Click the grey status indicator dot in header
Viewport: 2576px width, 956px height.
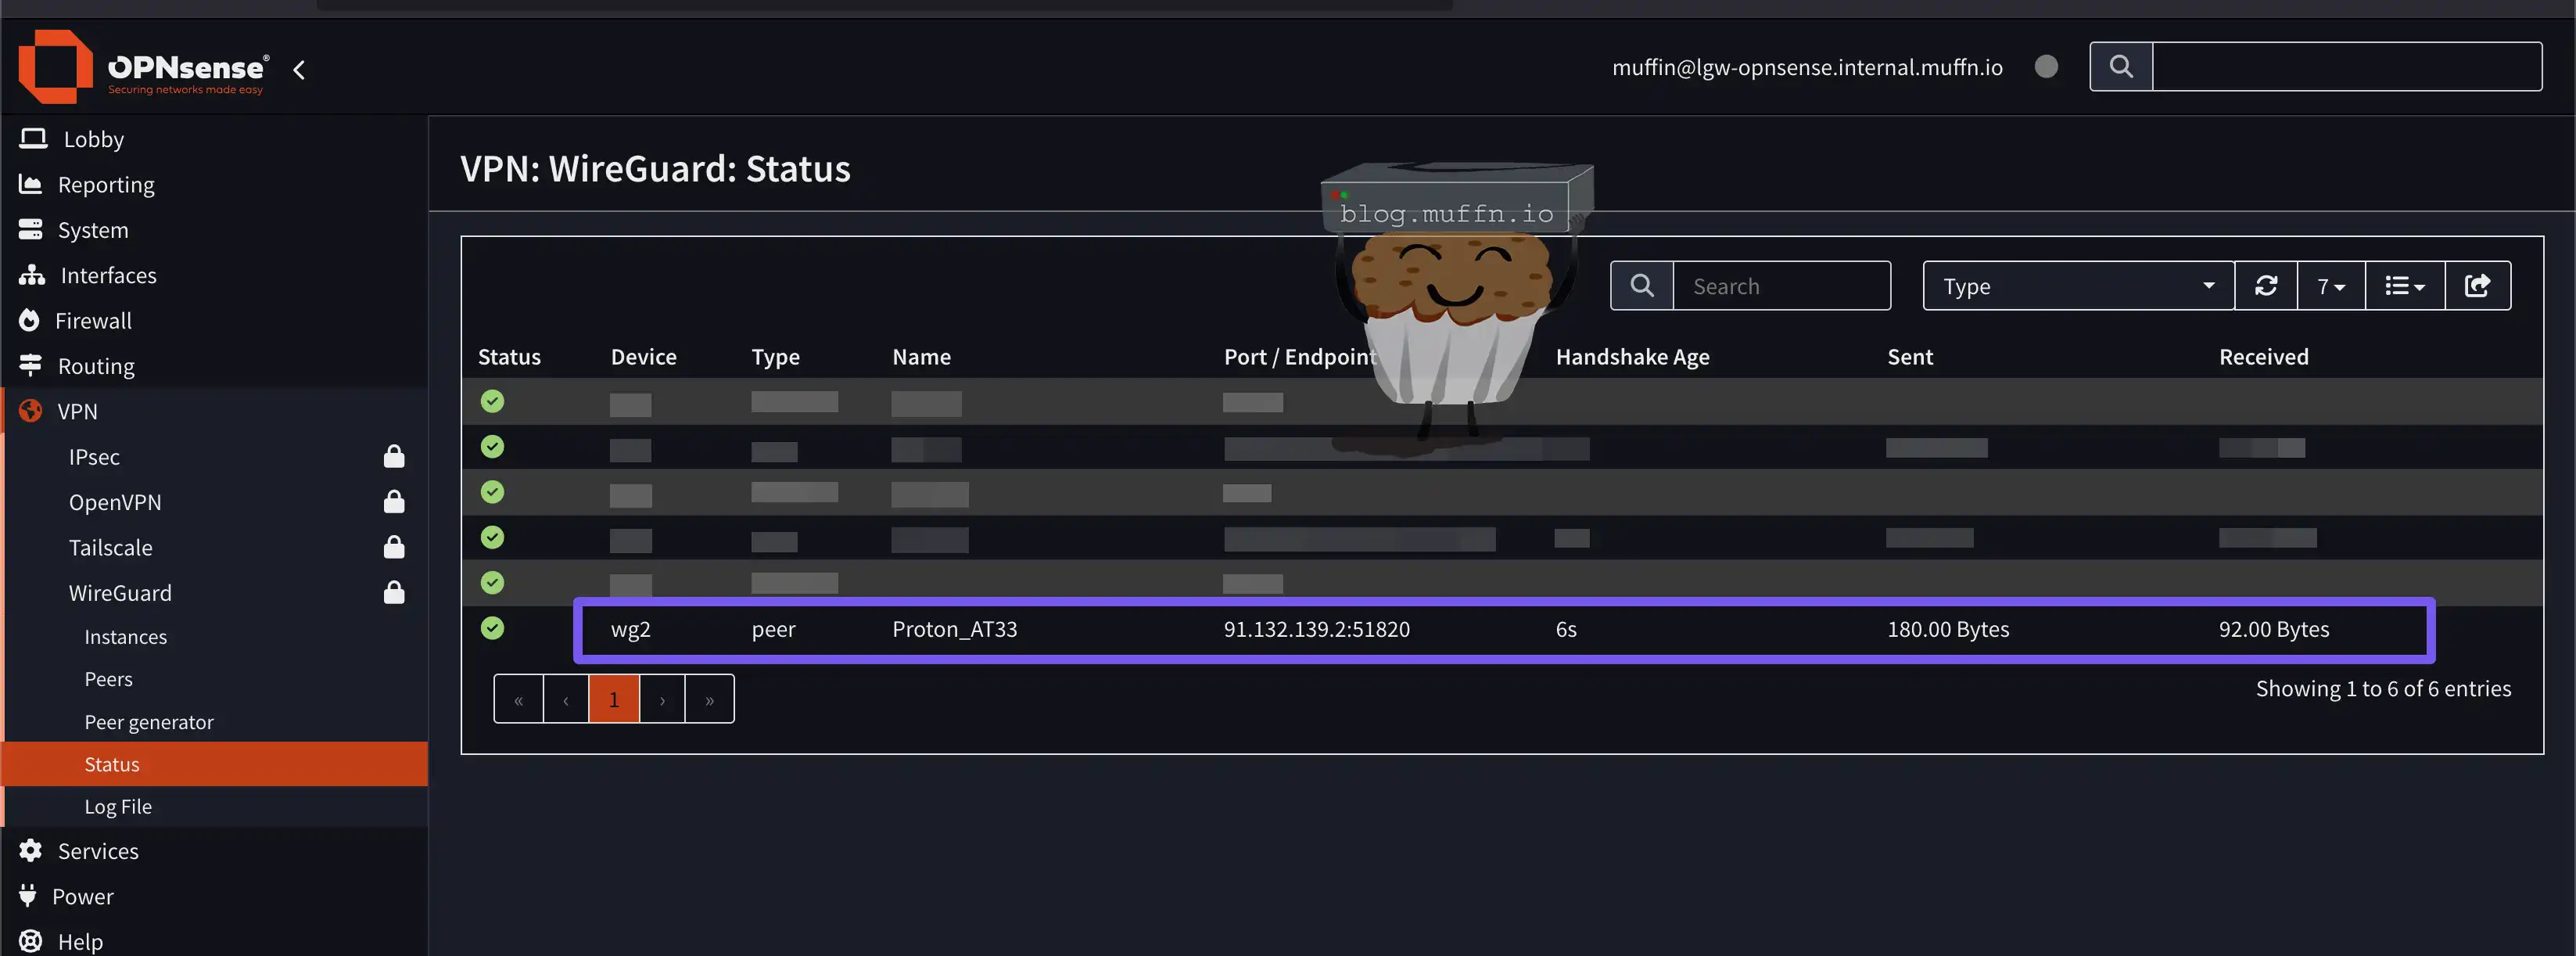pyautogui.click(x=2046, y=67)
